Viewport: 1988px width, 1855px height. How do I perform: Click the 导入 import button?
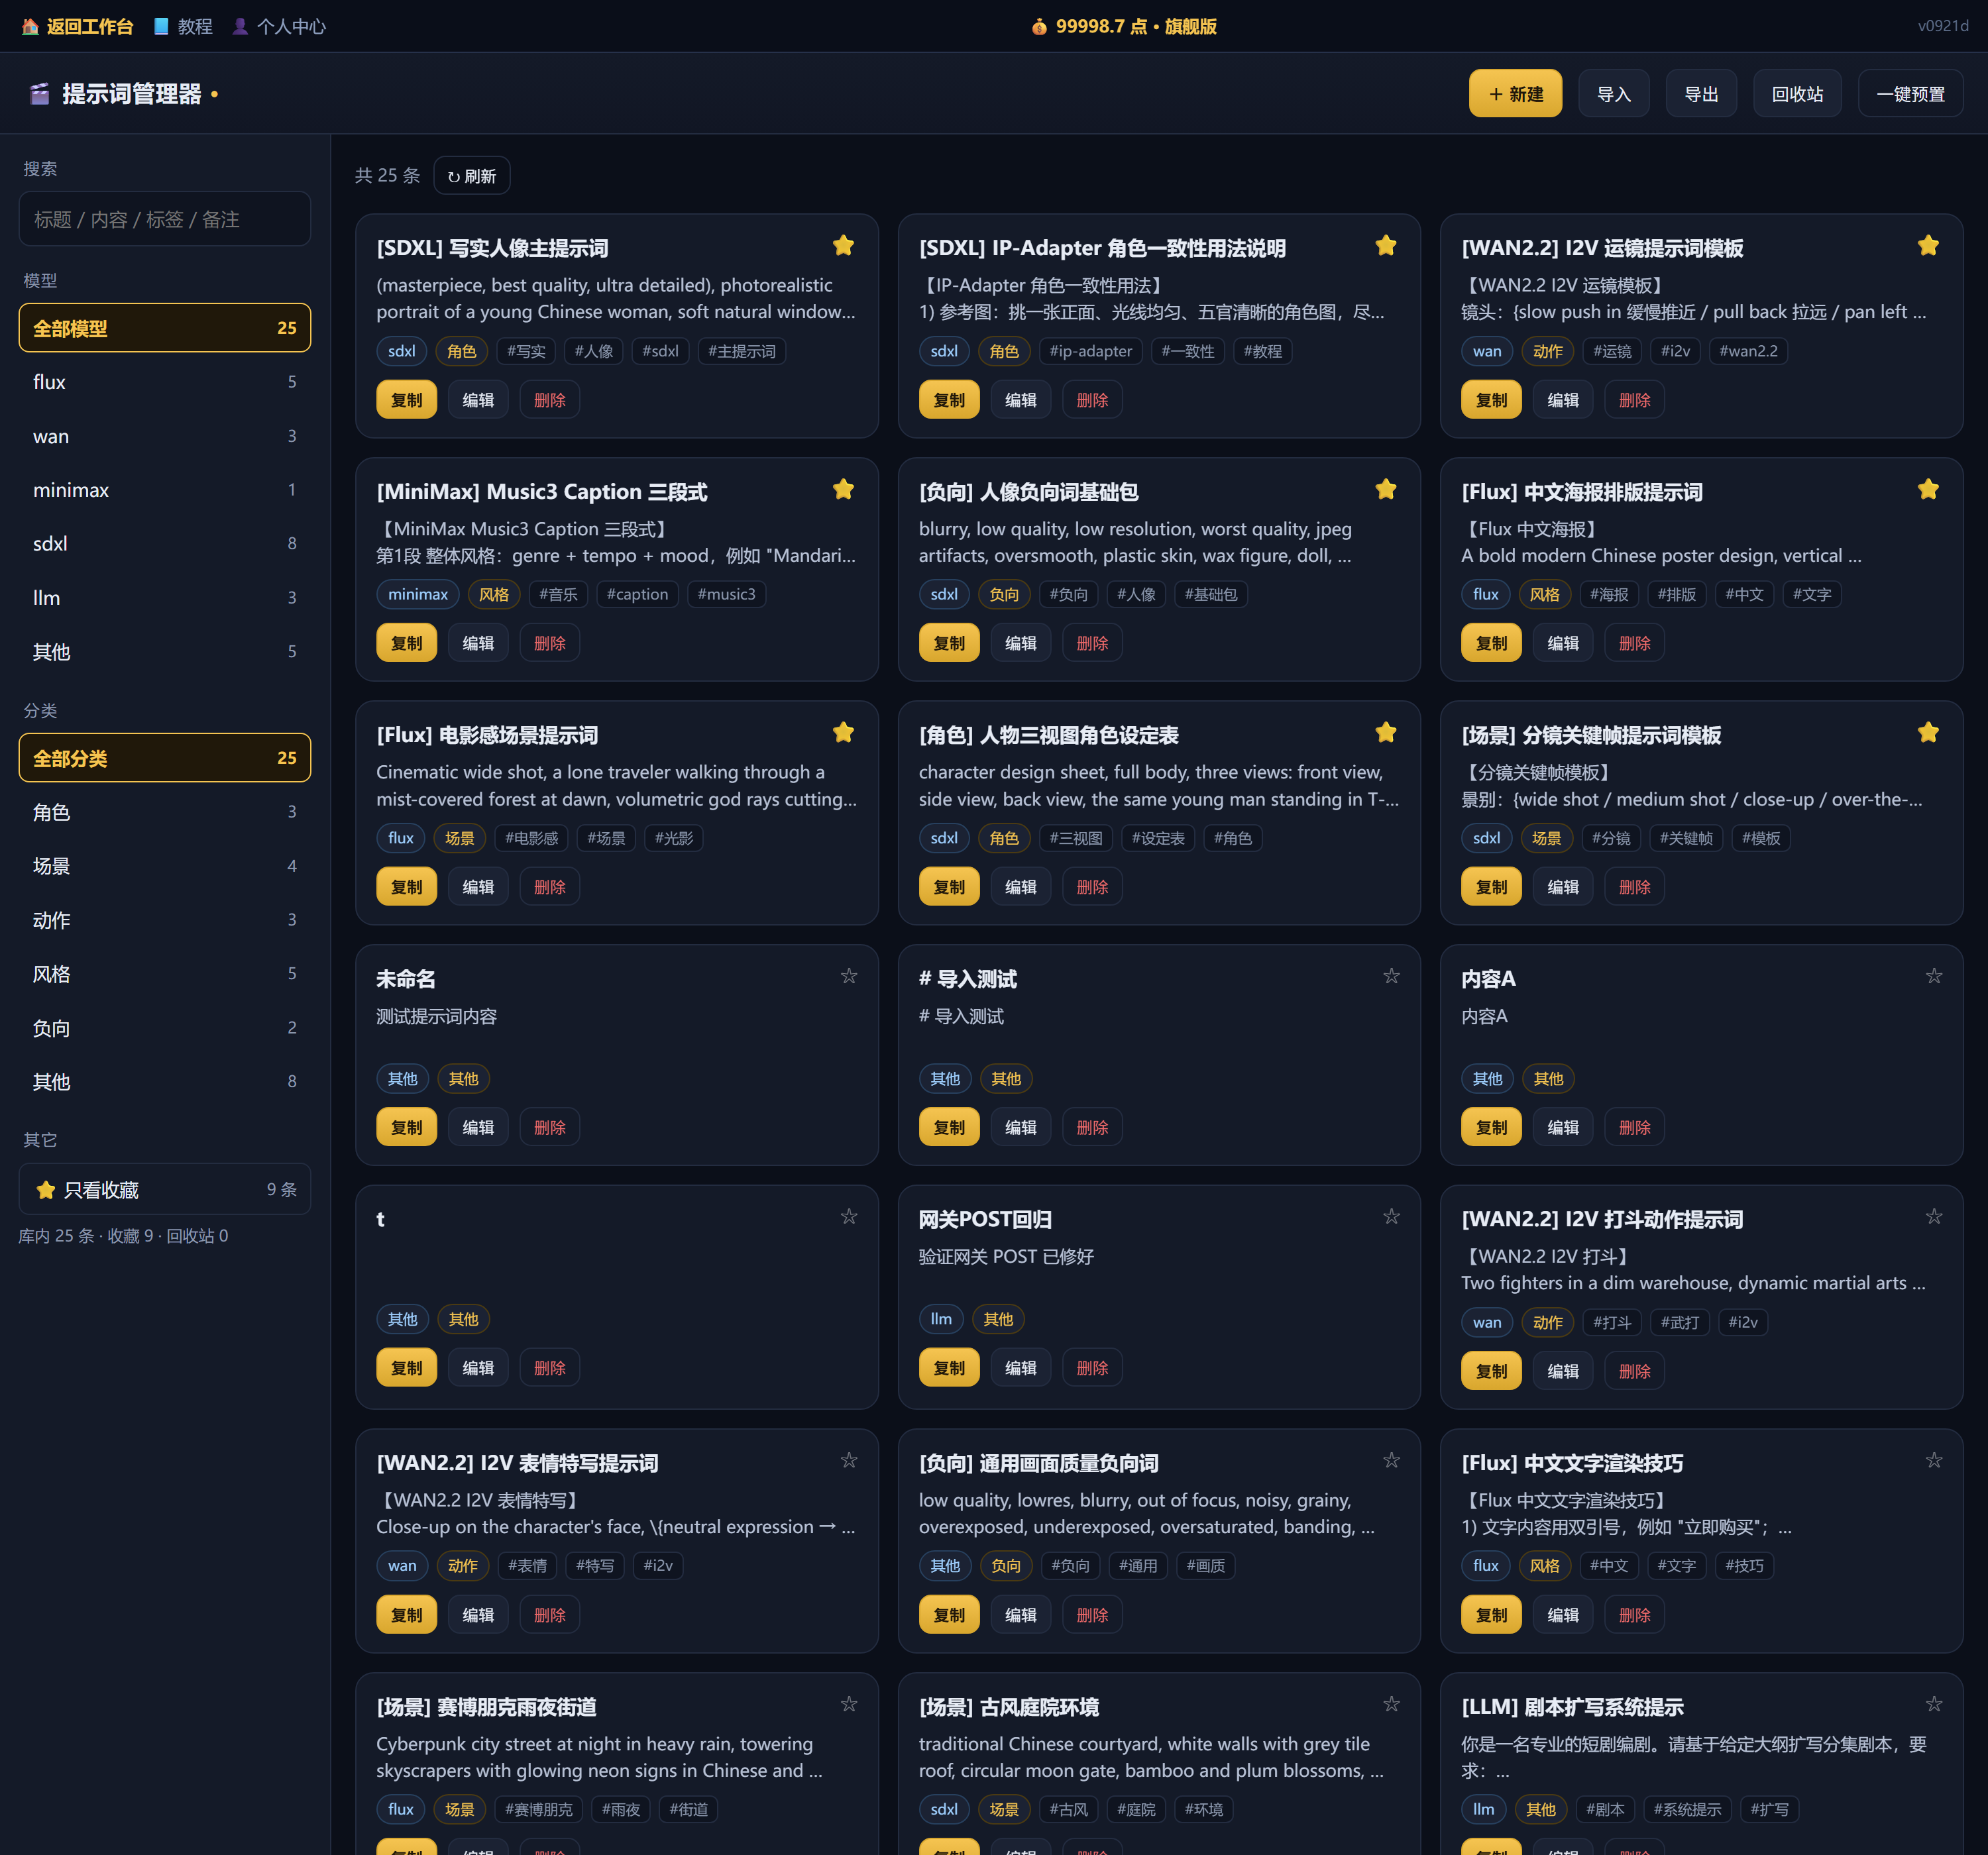pos(1613,94)
